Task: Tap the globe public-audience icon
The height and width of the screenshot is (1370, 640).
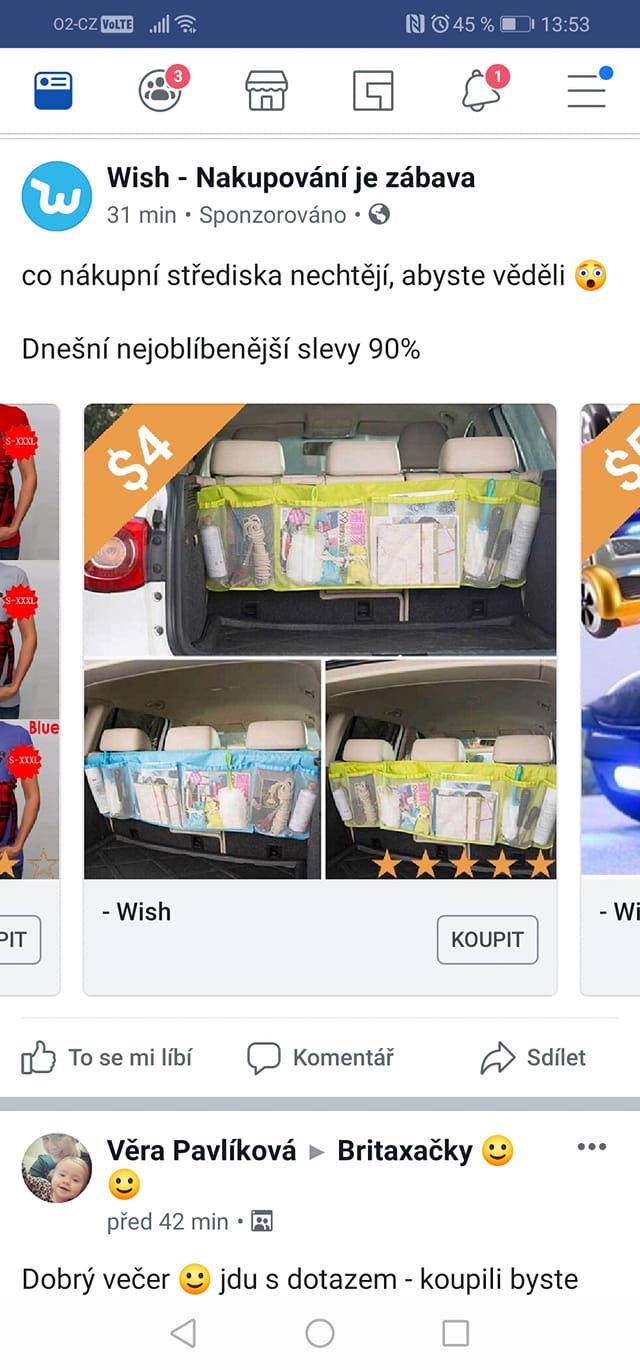Action: [379, 214]
